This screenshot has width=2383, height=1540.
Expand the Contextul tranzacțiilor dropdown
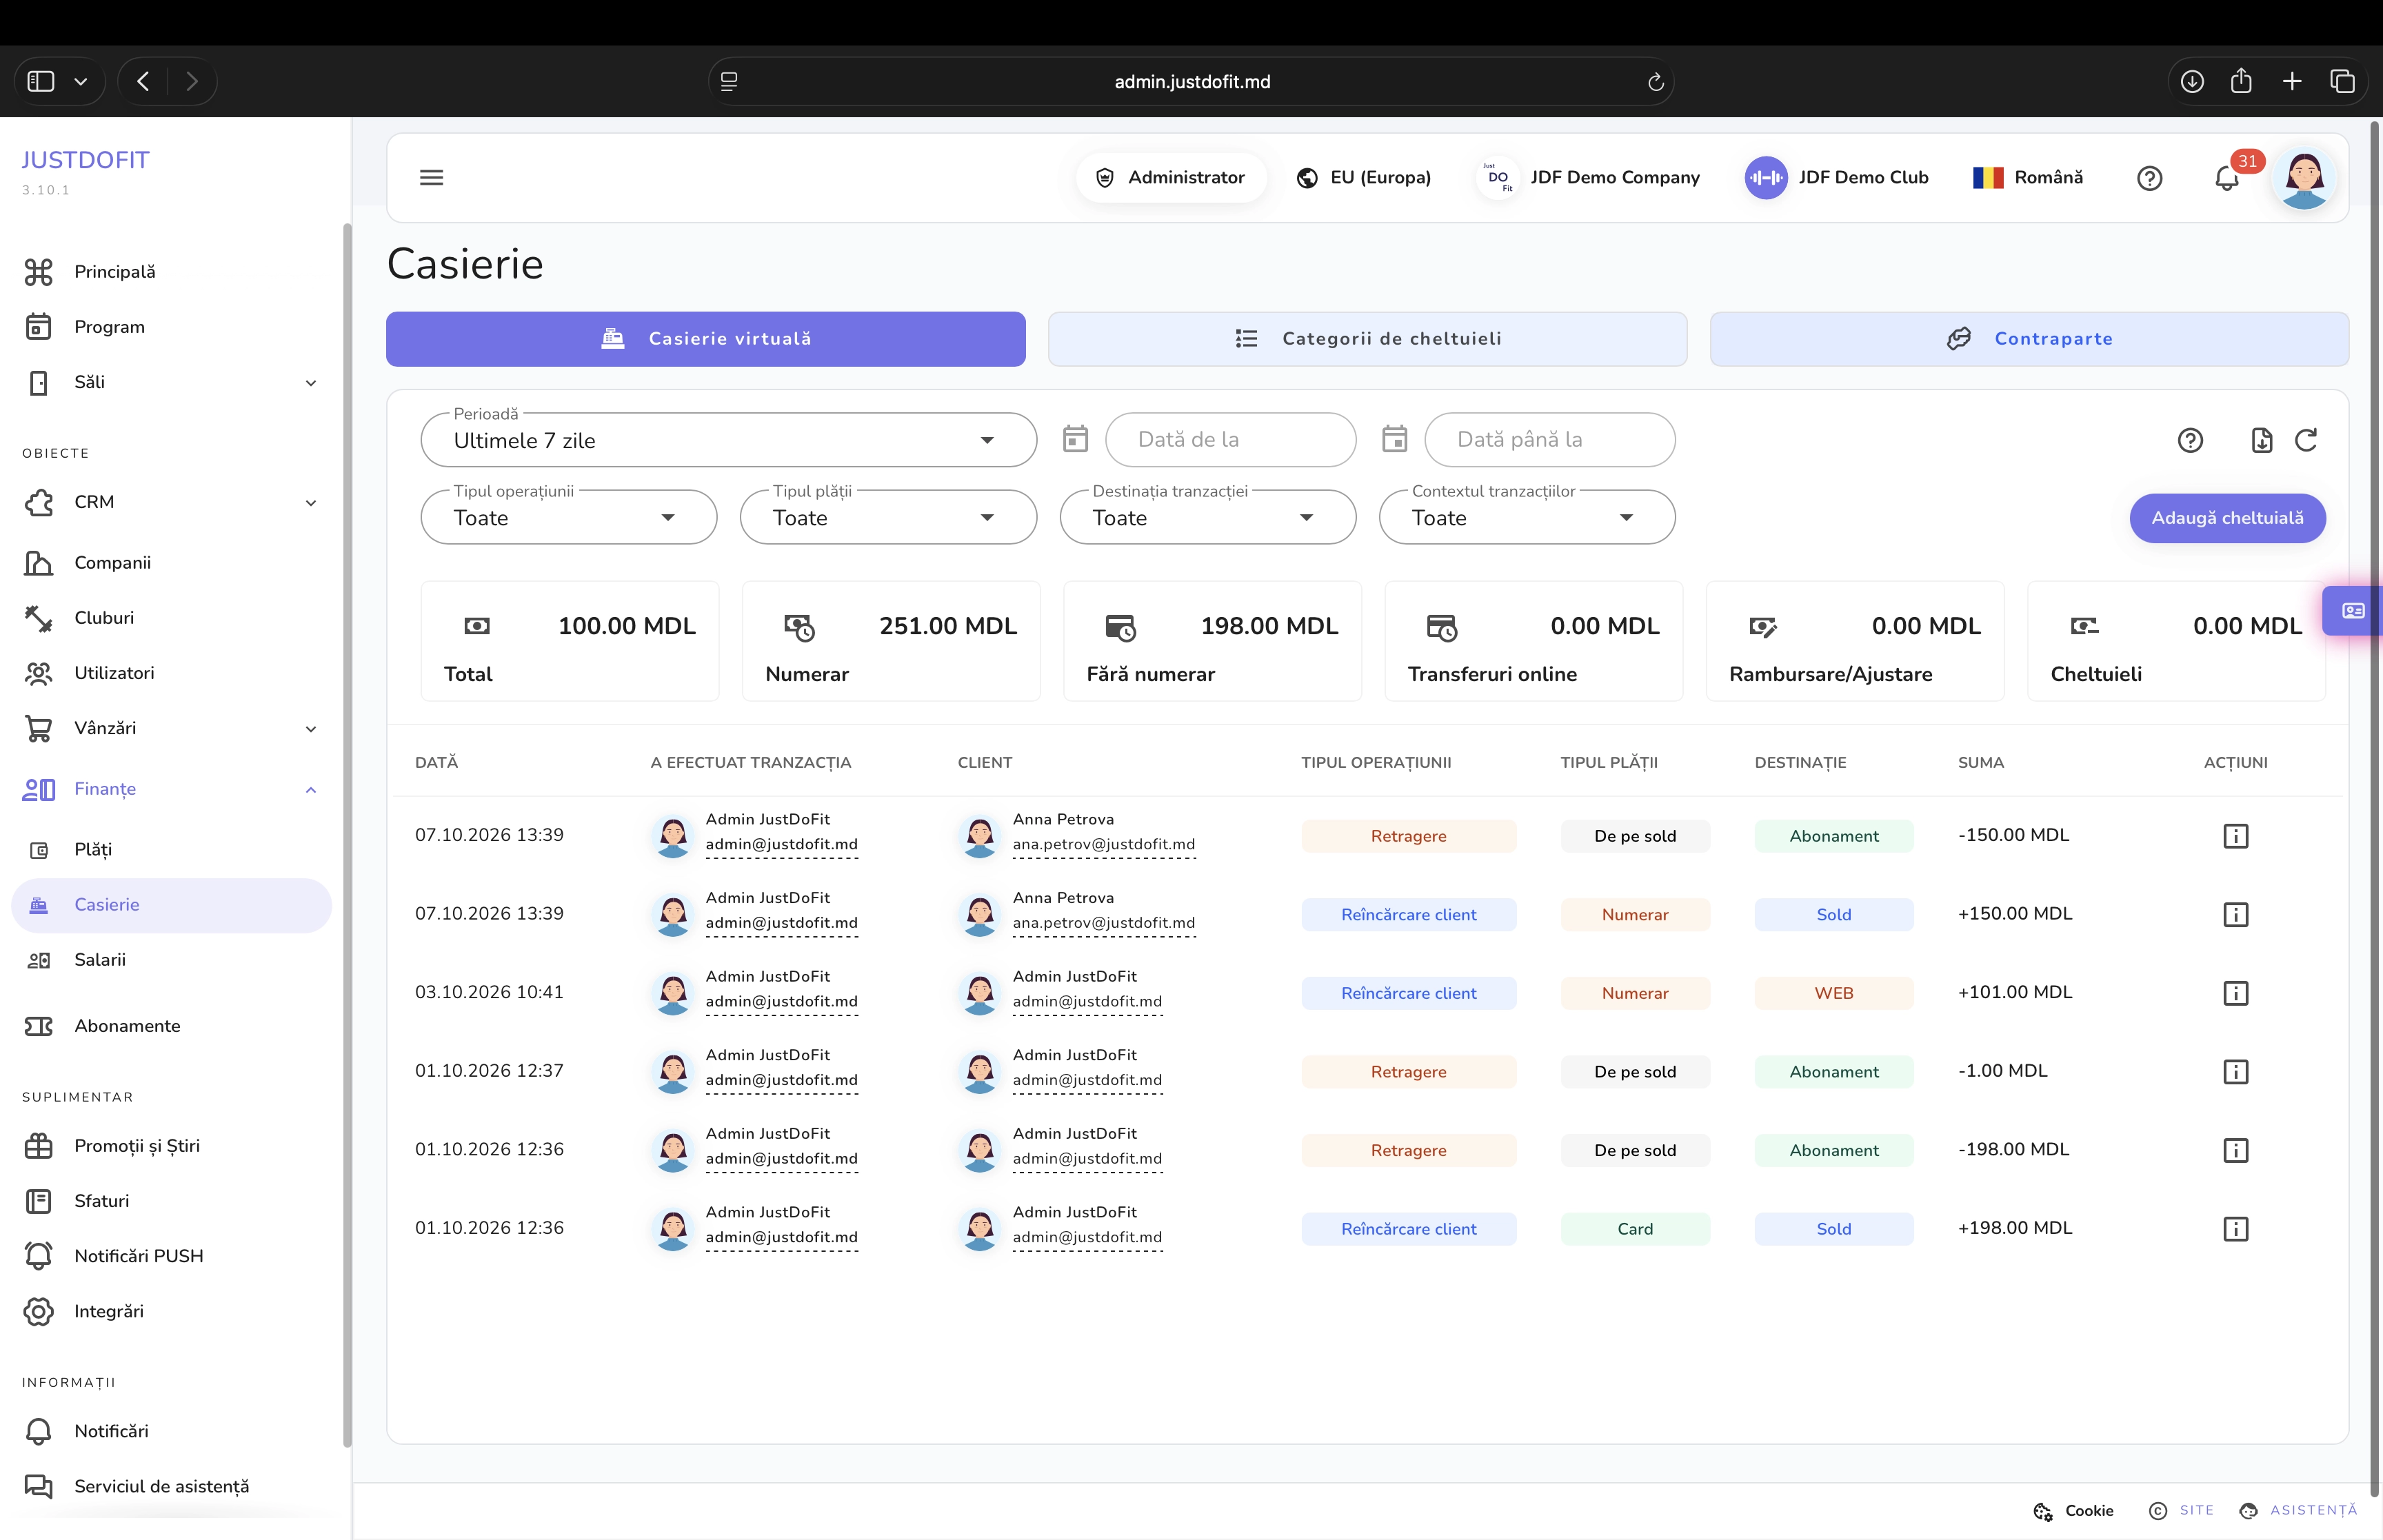point(1526,517)
